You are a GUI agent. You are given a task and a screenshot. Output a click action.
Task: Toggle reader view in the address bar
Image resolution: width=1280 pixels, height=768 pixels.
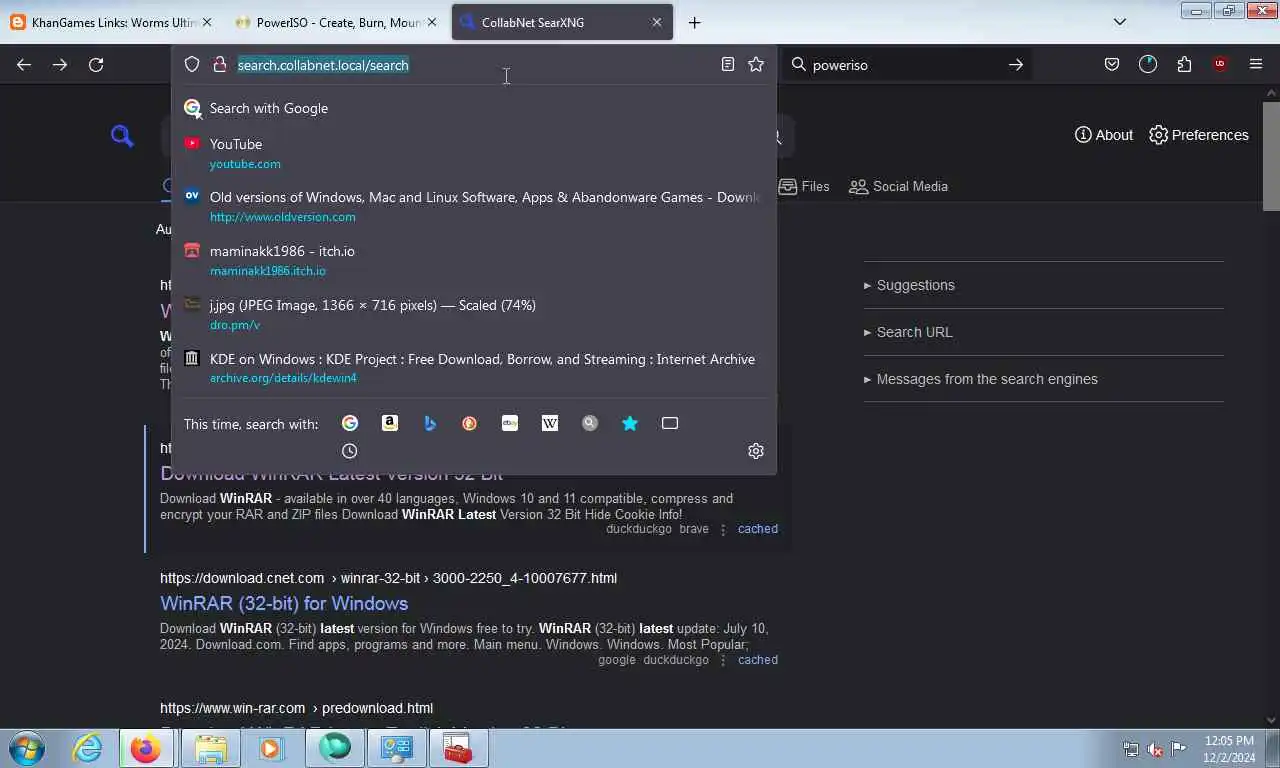[x=728, y=65]
